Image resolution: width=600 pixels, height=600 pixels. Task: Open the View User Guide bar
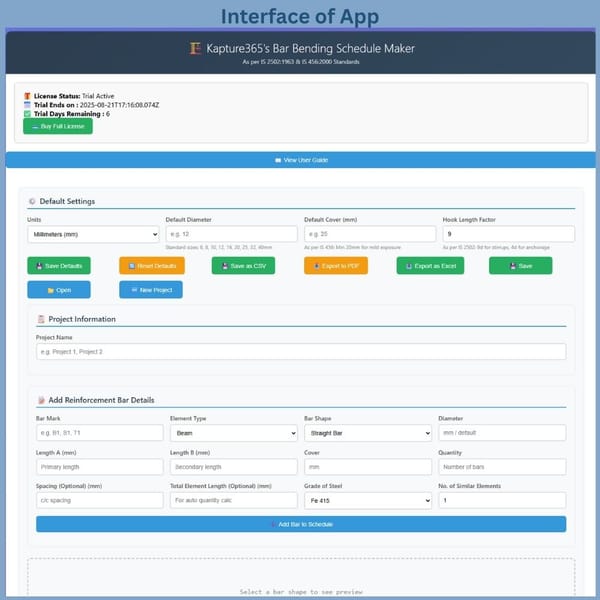[x=300, y=160]
